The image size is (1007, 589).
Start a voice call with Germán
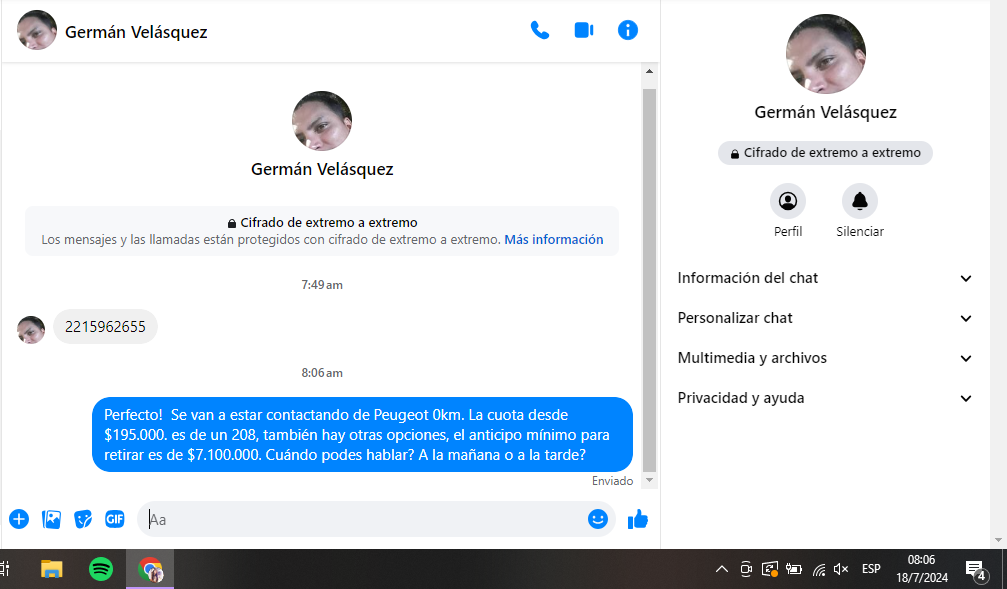pyautogui.click(x=540, y=30)
